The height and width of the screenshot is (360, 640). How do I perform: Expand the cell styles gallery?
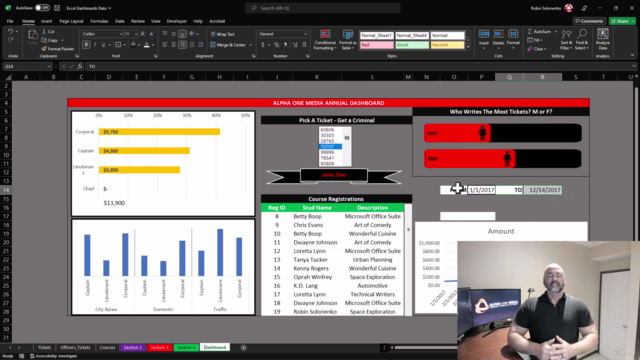point(468,47)
